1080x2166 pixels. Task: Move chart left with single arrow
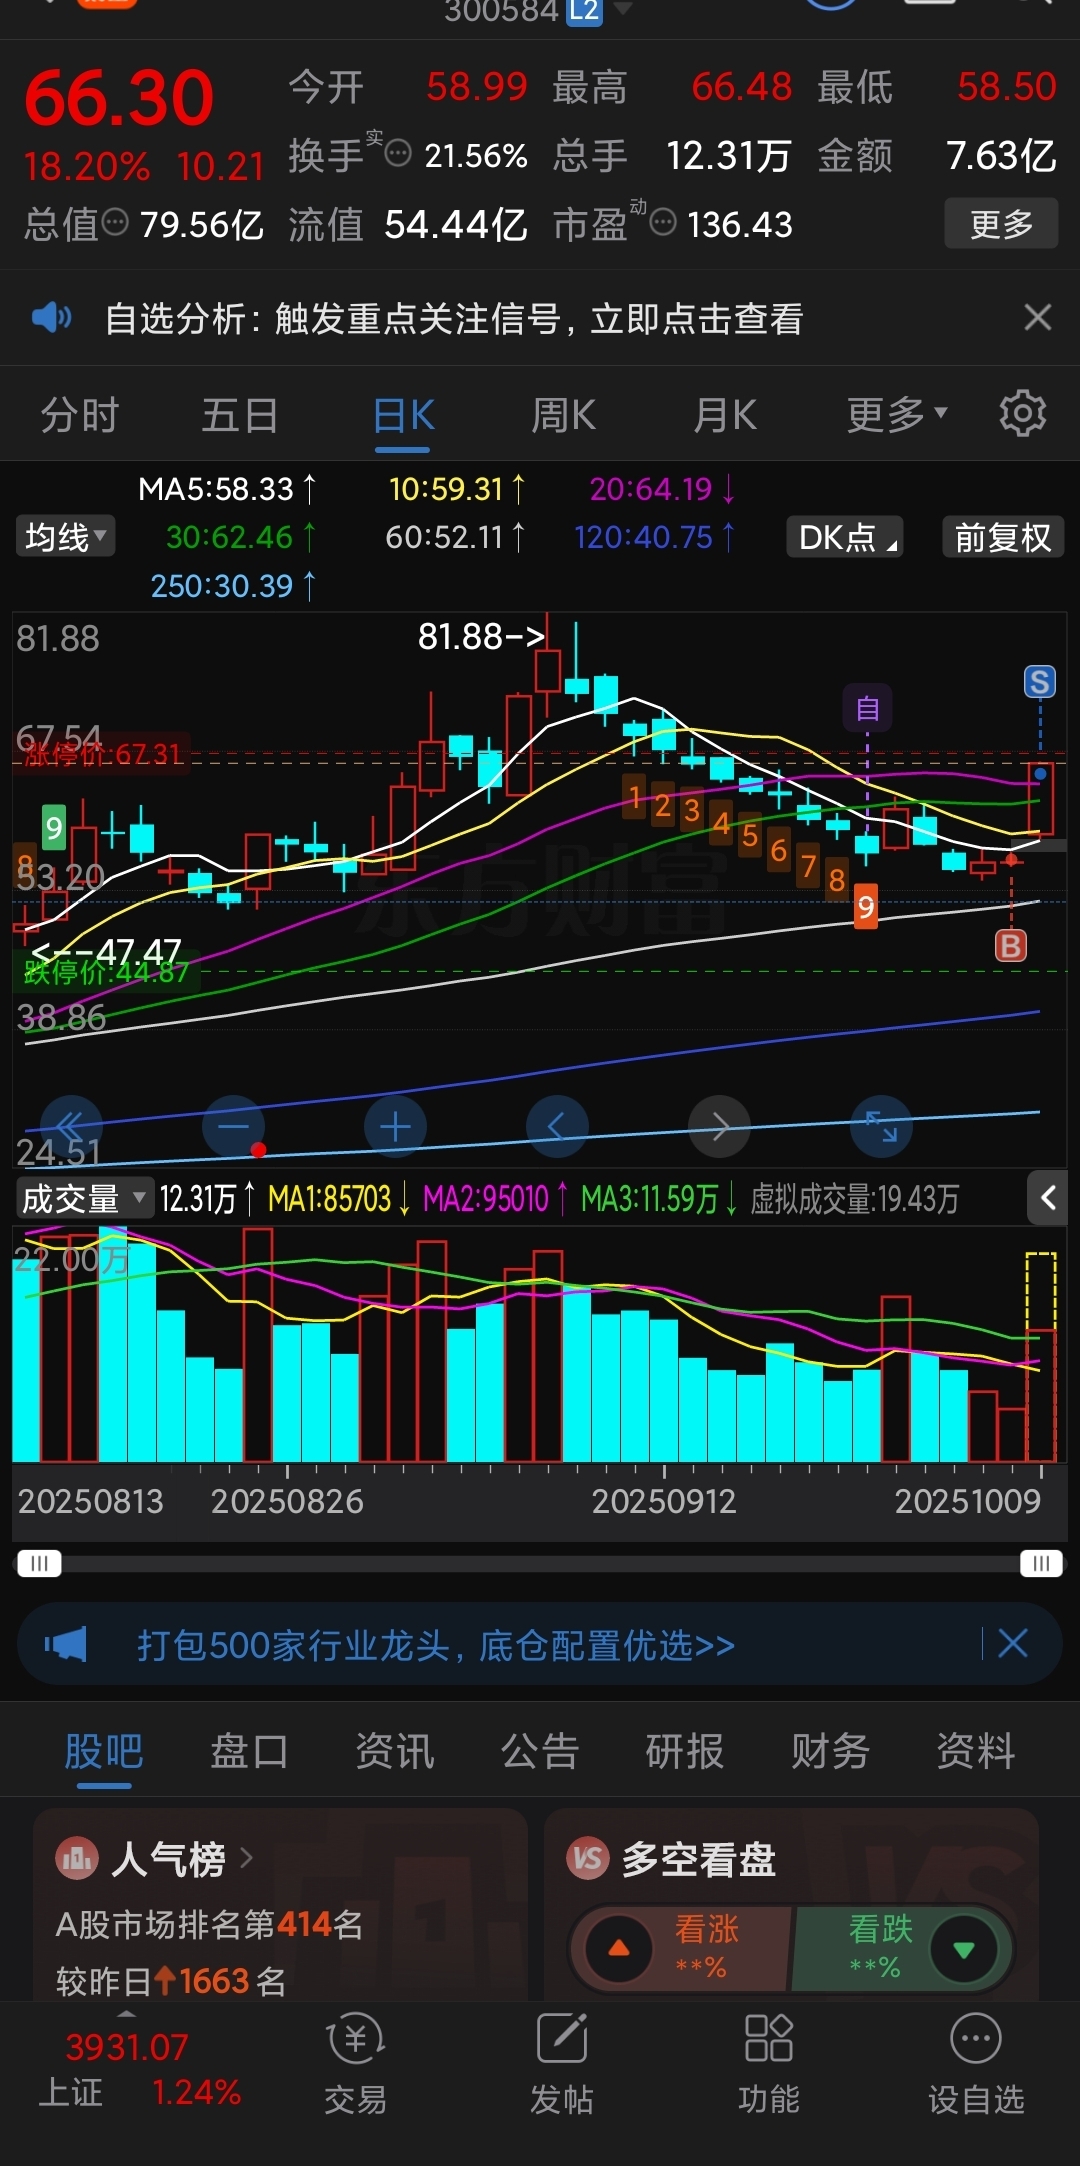click(x=557, y=1127)
